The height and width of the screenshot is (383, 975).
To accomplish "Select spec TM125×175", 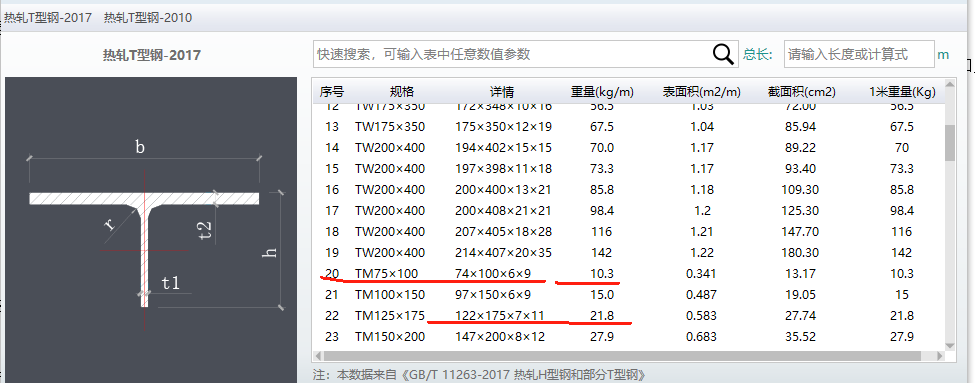I will tap(390, 316).
